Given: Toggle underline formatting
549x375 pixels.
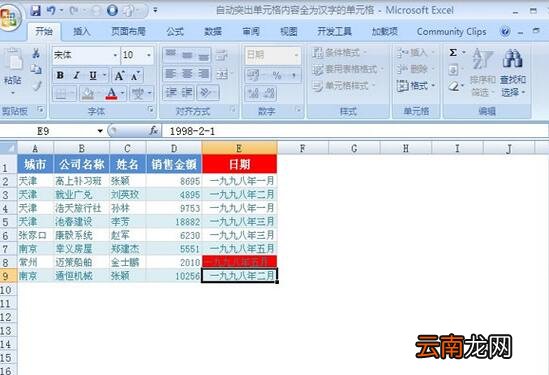Looking at the screenshot, I should point(93,75).
